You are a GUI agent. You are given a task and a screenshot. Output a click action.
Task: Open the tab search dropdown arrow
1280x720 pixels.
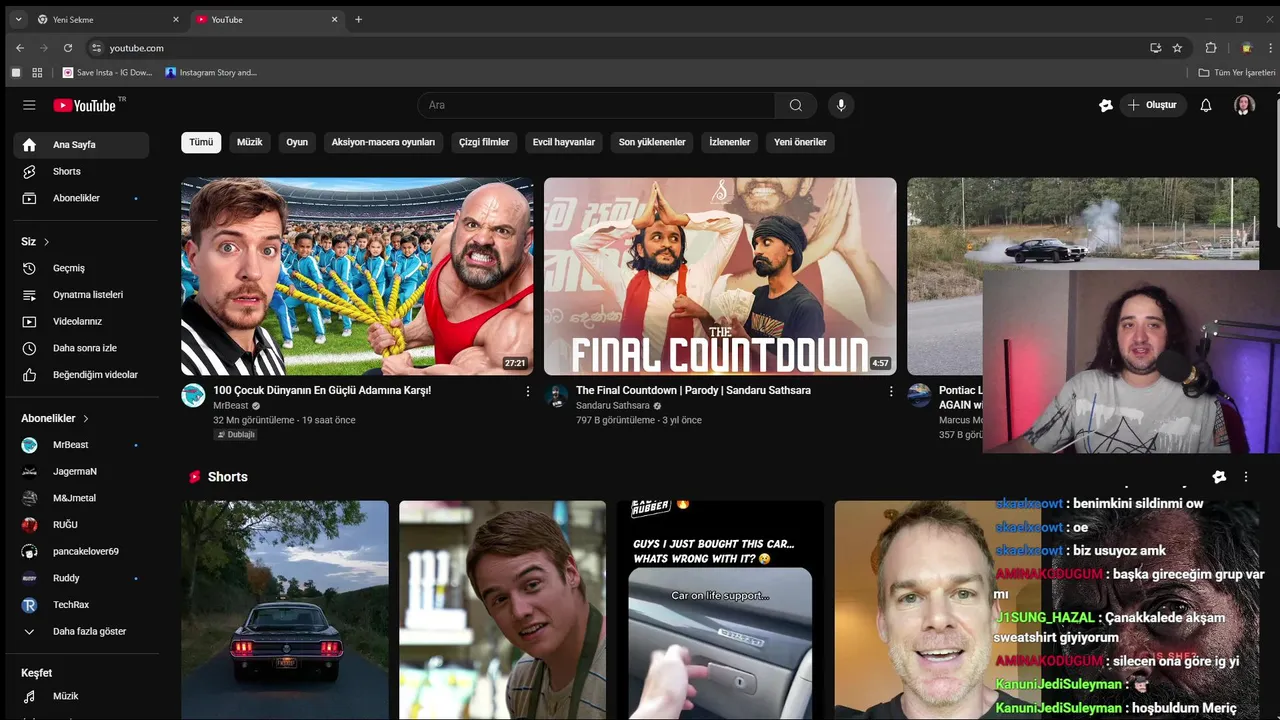(18, 19)
